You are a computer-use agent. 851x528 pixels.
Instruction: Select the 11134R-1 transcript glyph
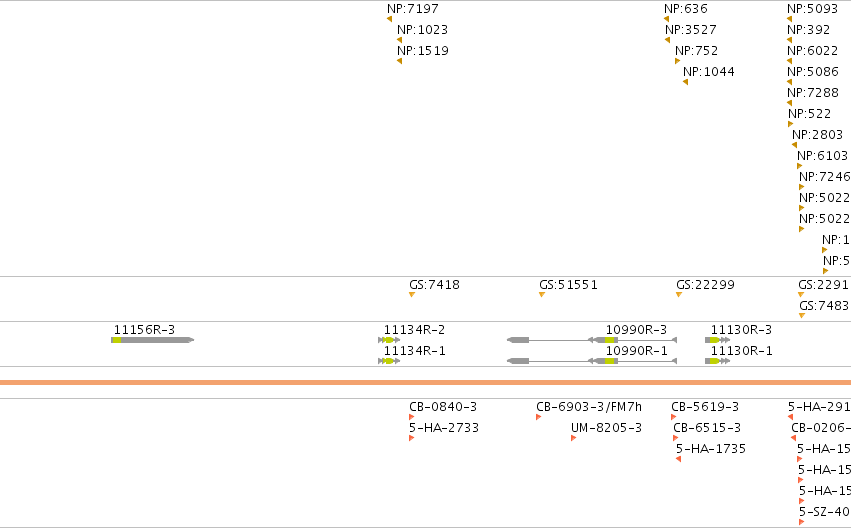pos(389,361)
